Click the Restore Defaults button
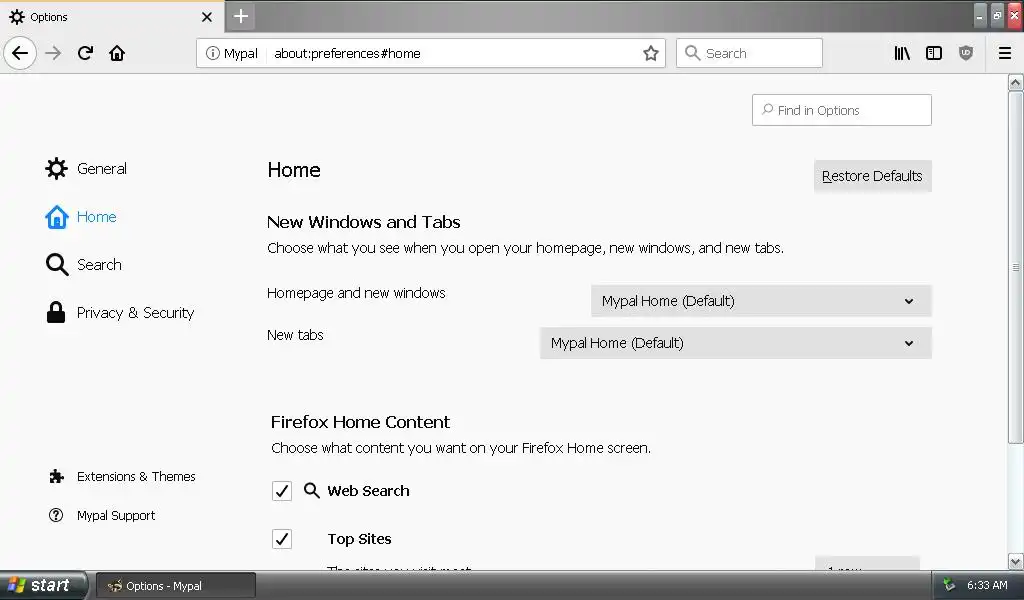 click(x=872, y=176)
